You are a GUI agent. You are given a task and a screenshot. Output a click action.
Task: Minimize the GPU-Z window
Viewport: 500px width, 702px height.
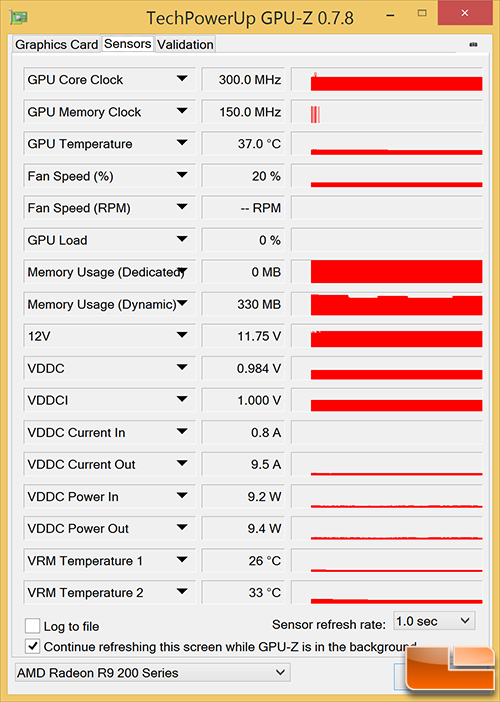(x=390, y=16)
